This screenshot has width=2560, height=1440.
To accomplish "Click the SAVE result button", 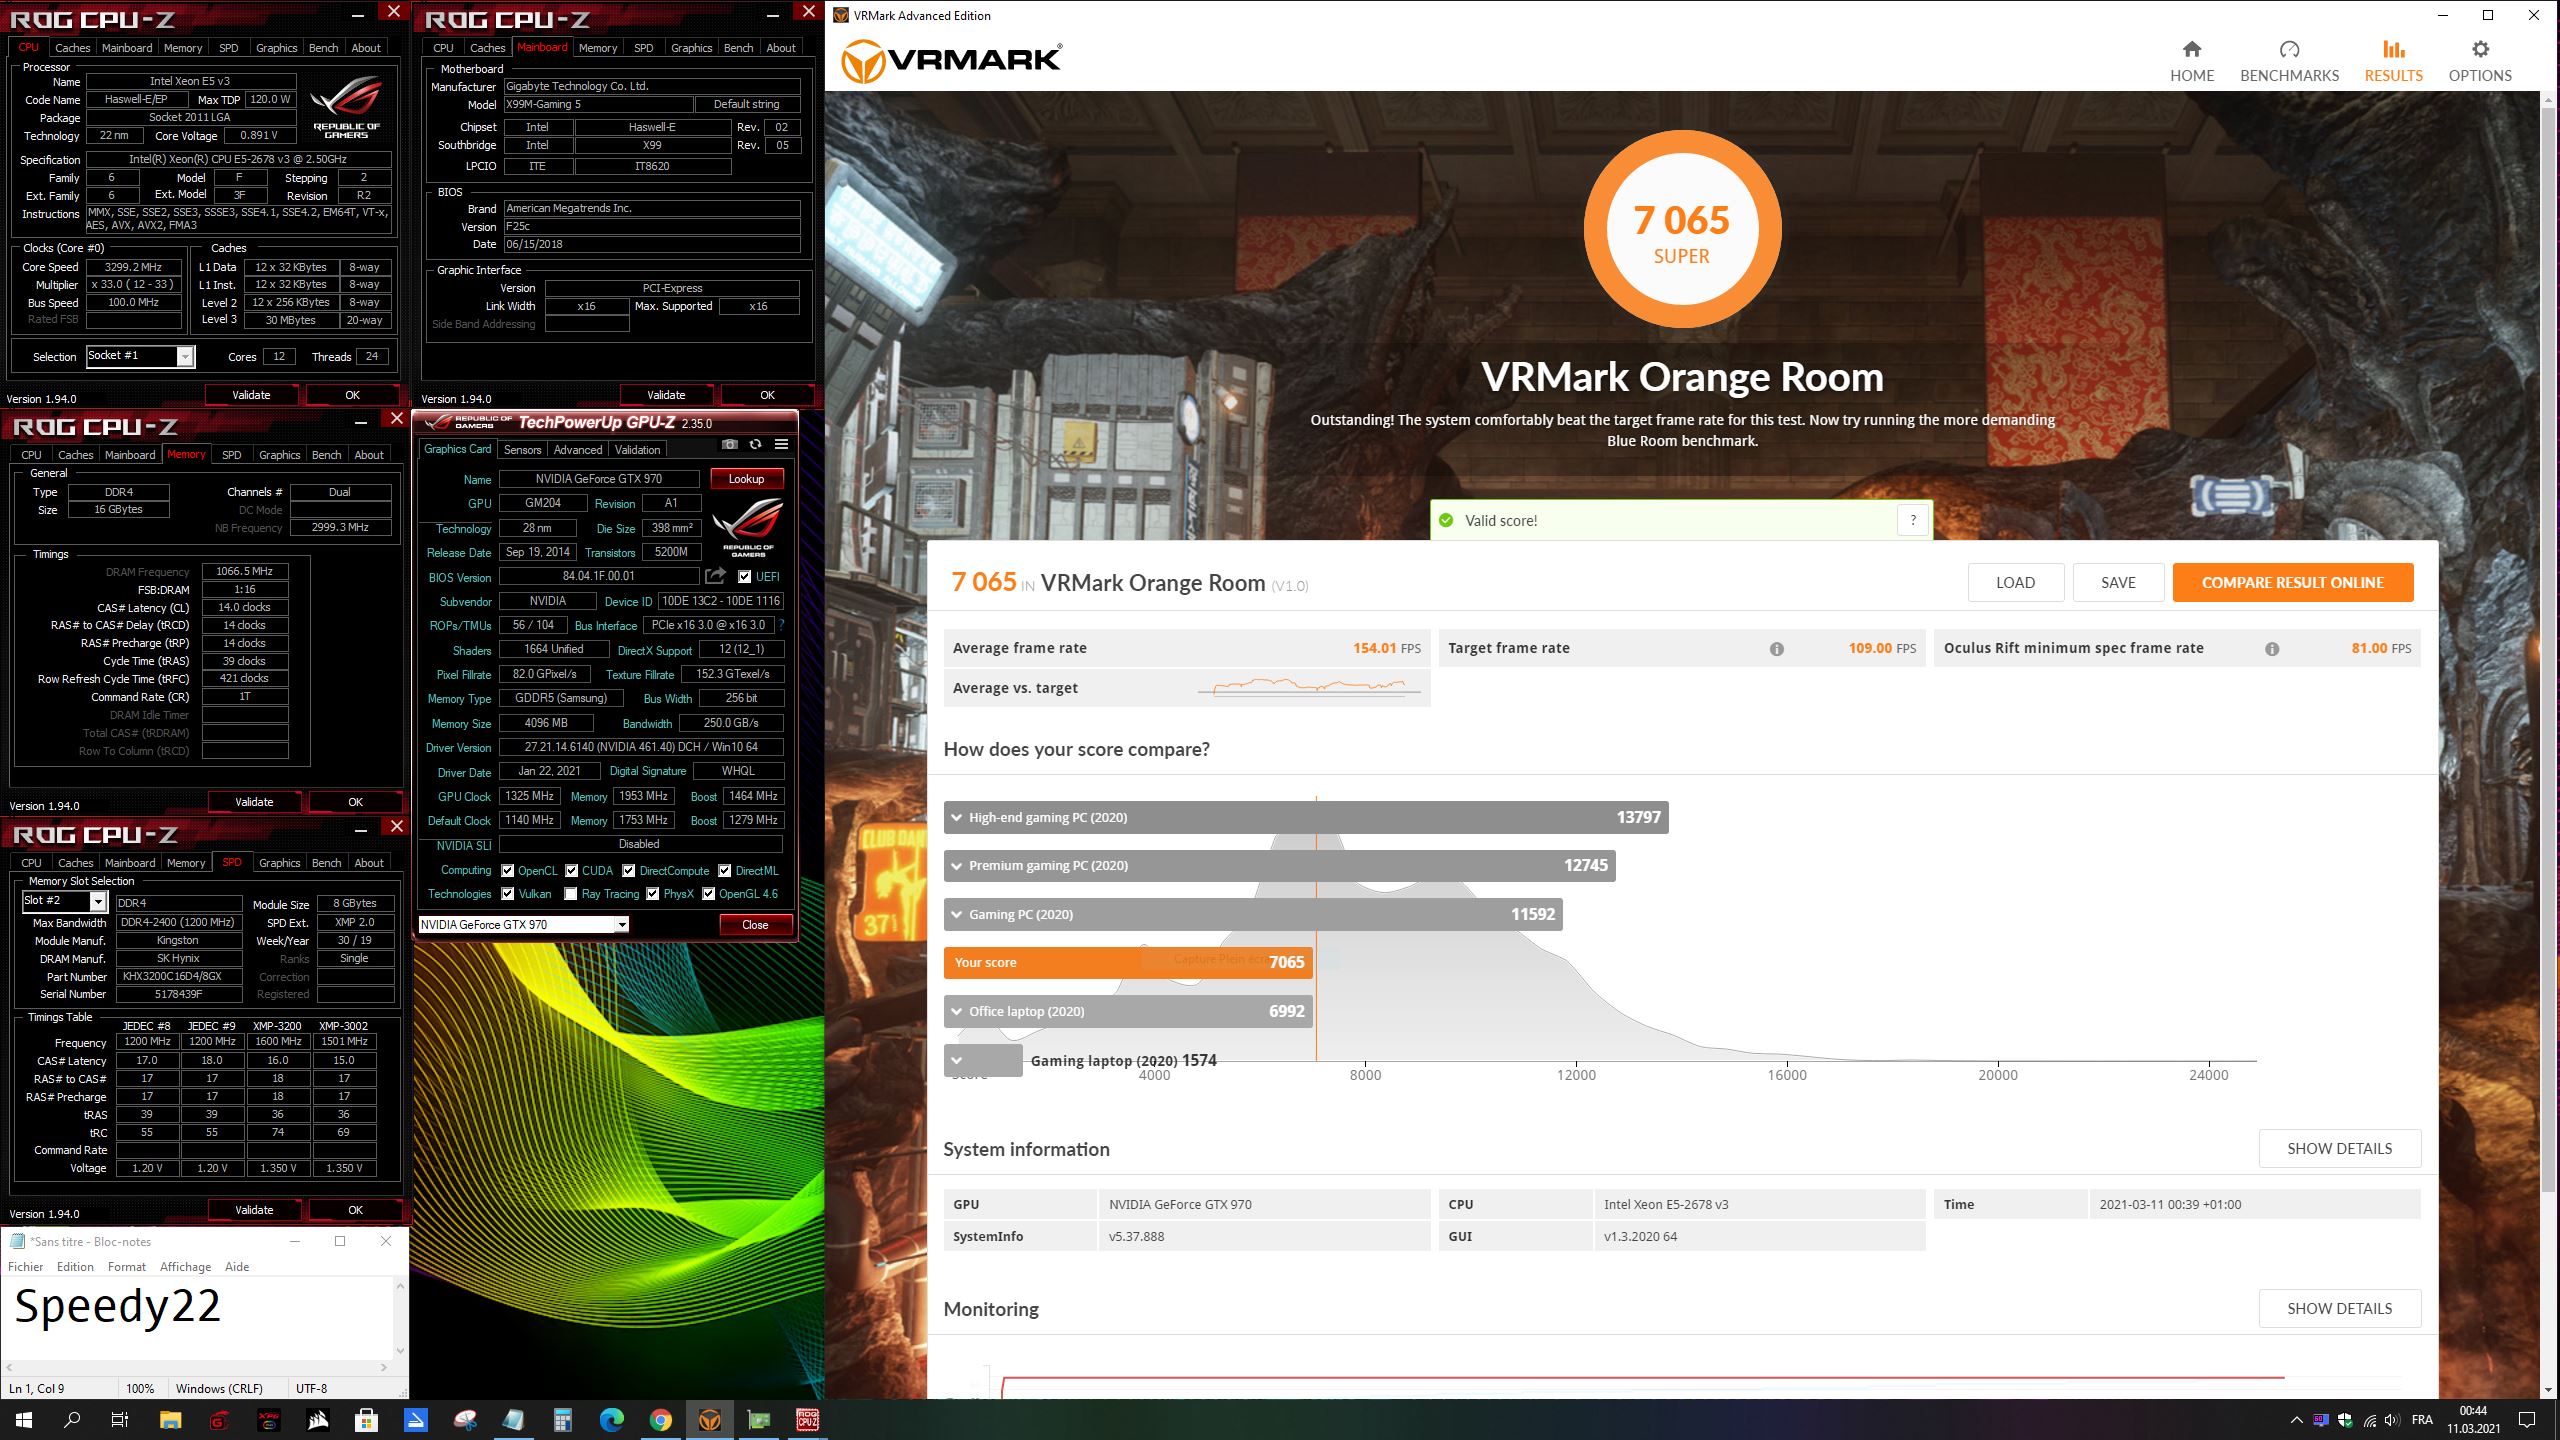I will (2117, 583).
